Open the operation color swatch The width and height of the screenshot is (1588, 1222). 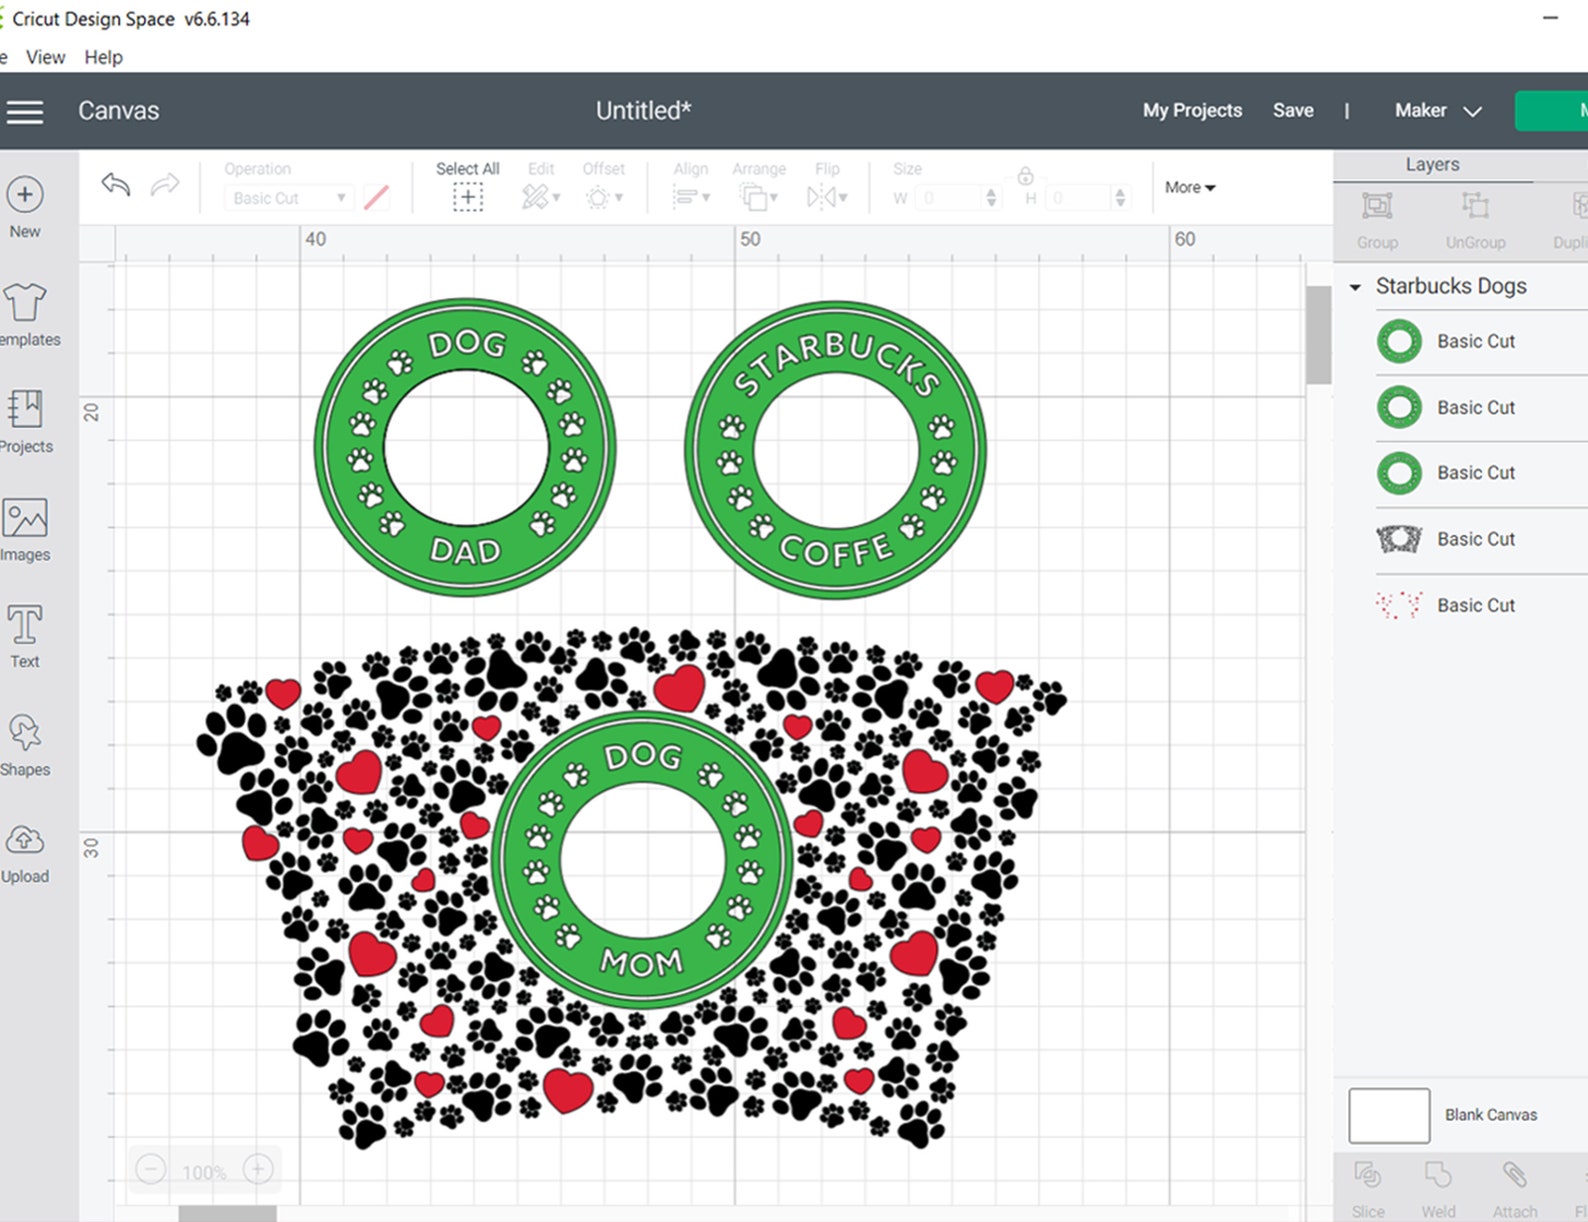tap(376, 198)
